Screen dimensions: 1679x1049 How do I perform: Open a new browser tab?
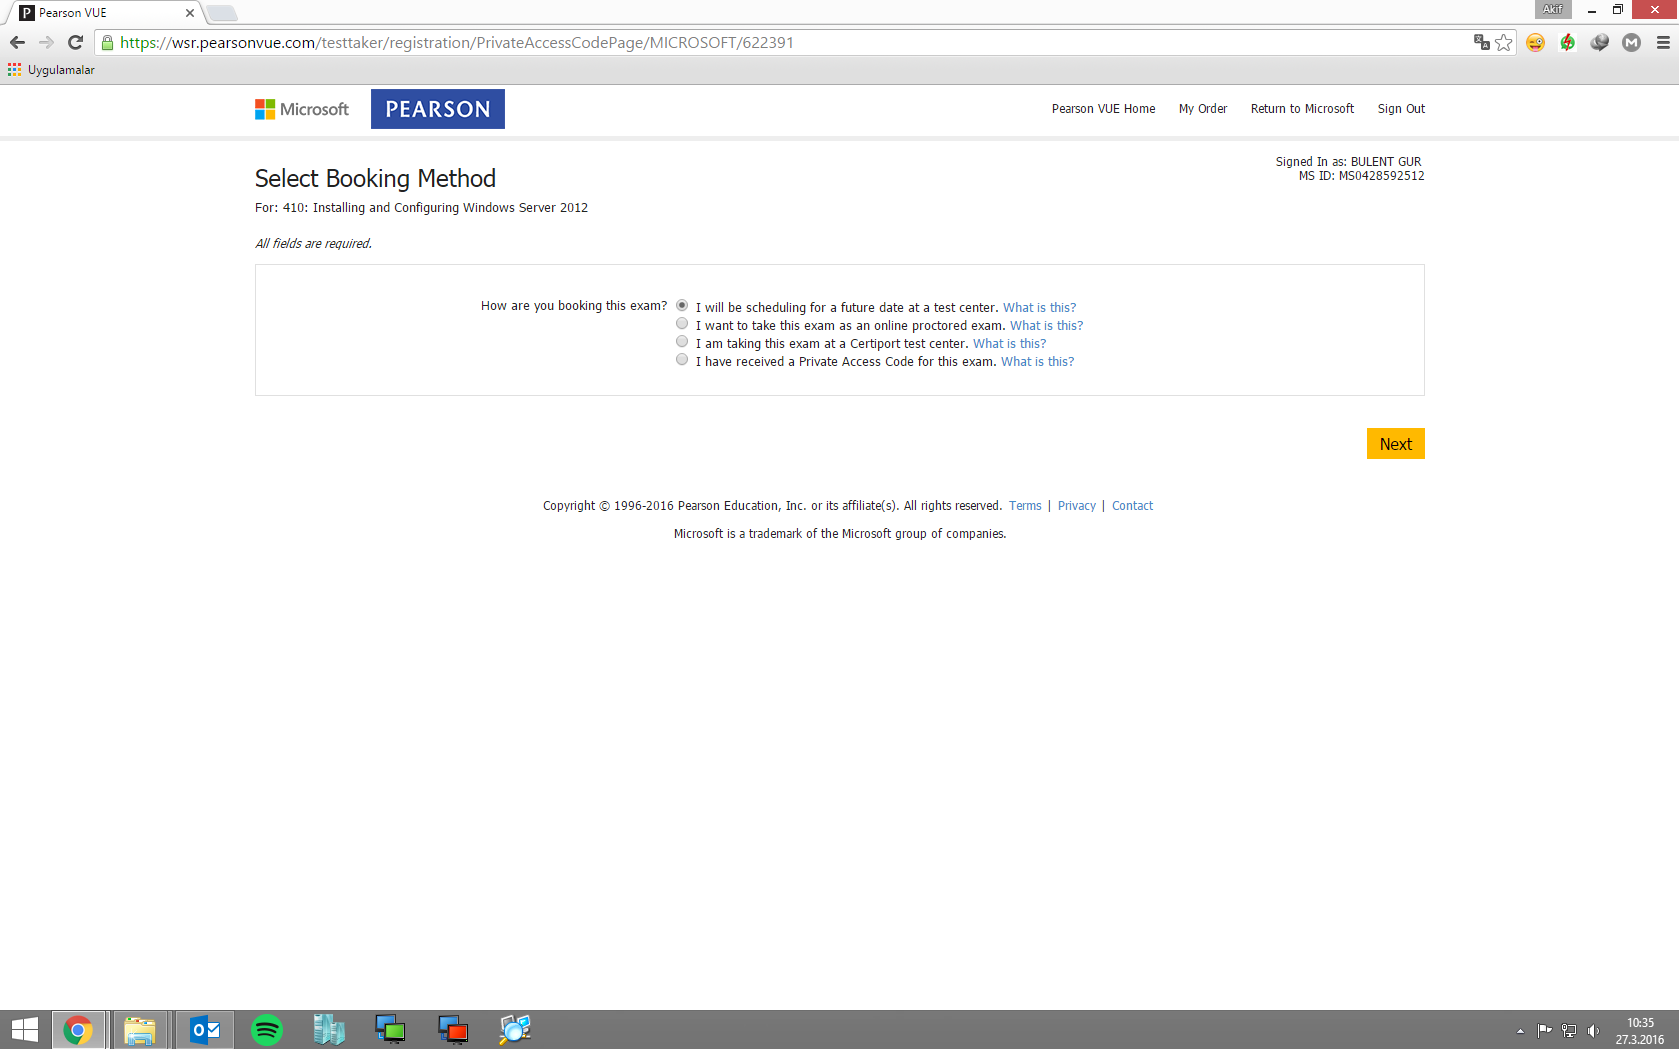pyautogui.click(x=222, y=13)
